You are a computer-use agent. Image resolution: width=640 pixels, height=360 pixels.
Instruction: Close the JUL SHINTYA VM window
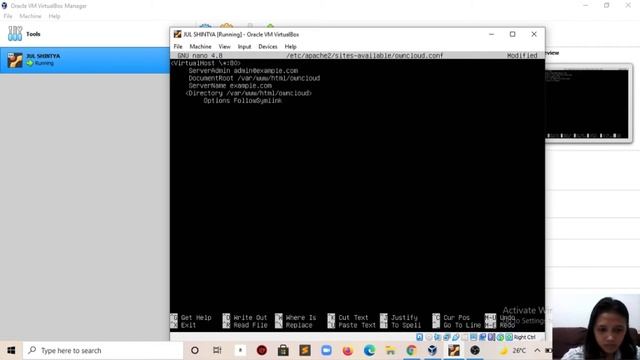pyautogui.click(x=534, y=34)
